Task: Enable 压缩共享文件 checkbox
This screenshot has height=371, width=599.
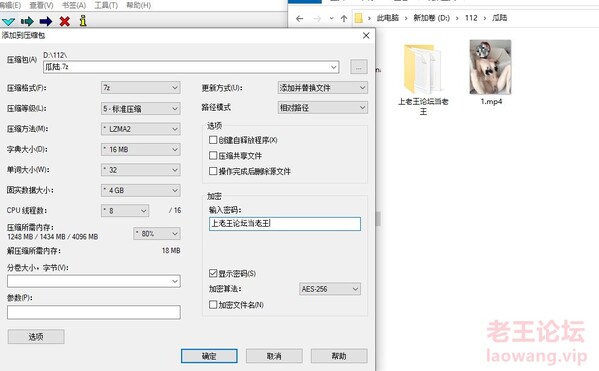Action: coord(213,156)
